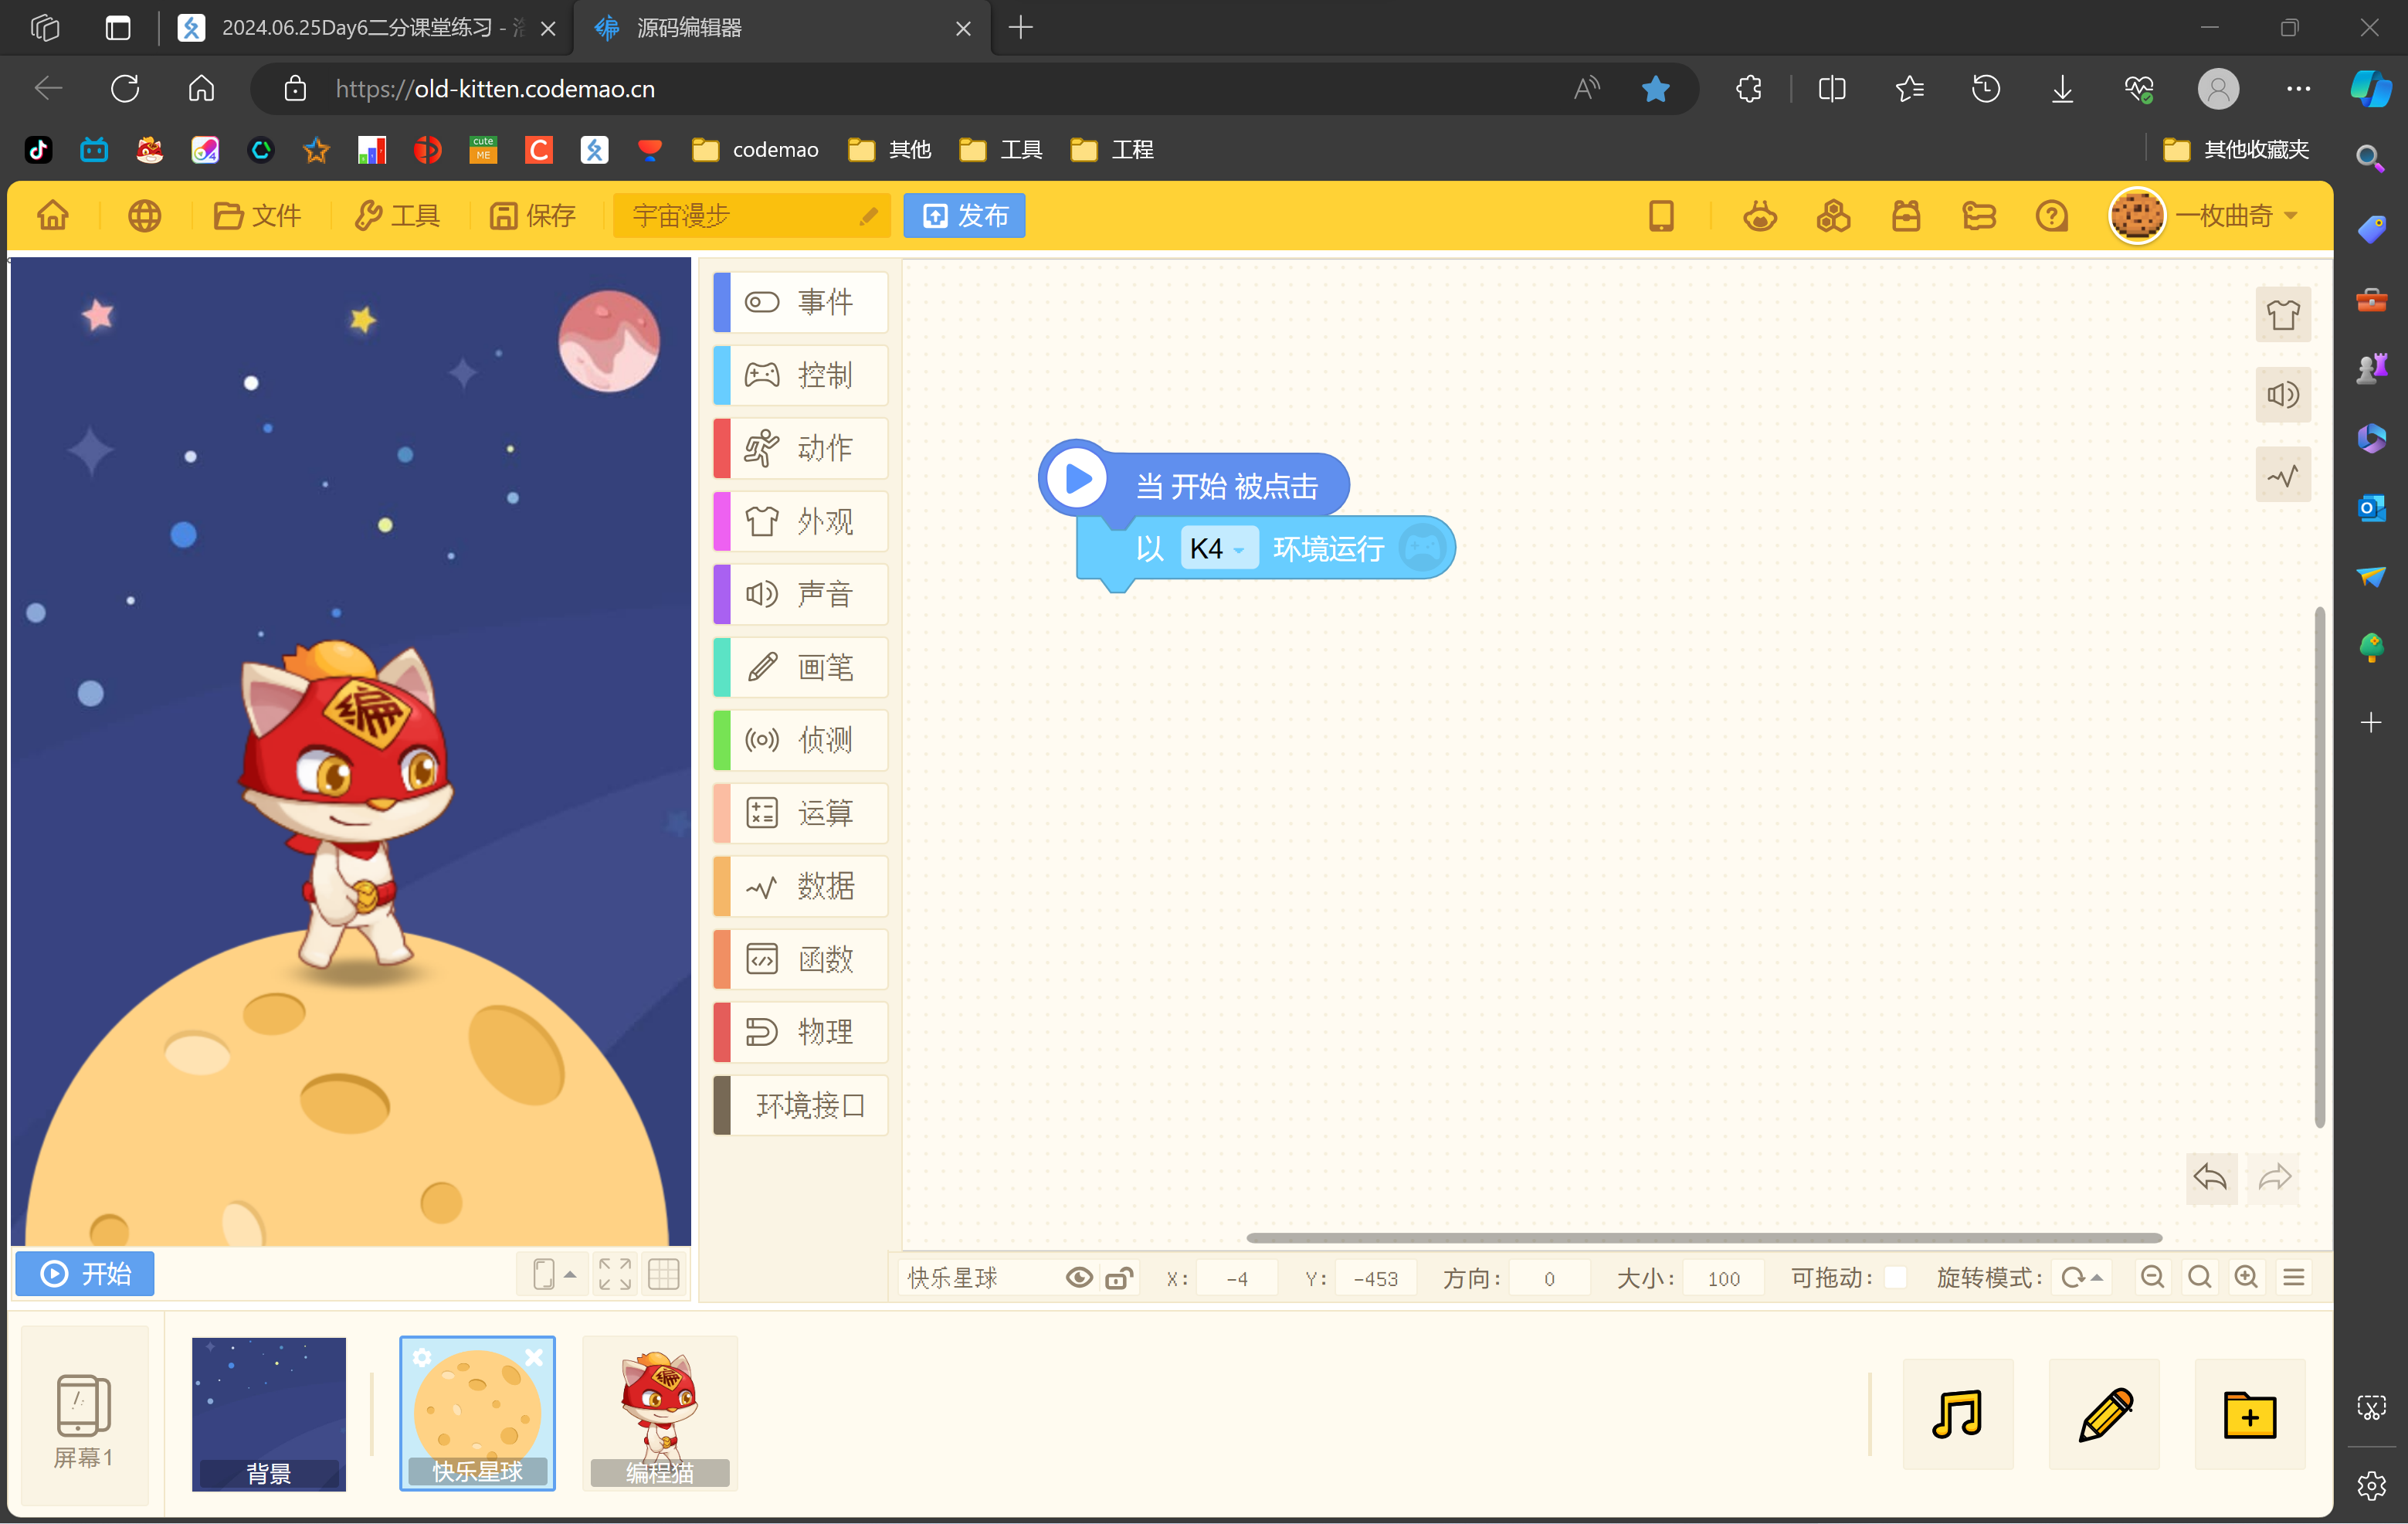Viewport: 2408px width, 1524px height.
Task: Open the 文件 file menu
Action: click(x=257, y=215)
